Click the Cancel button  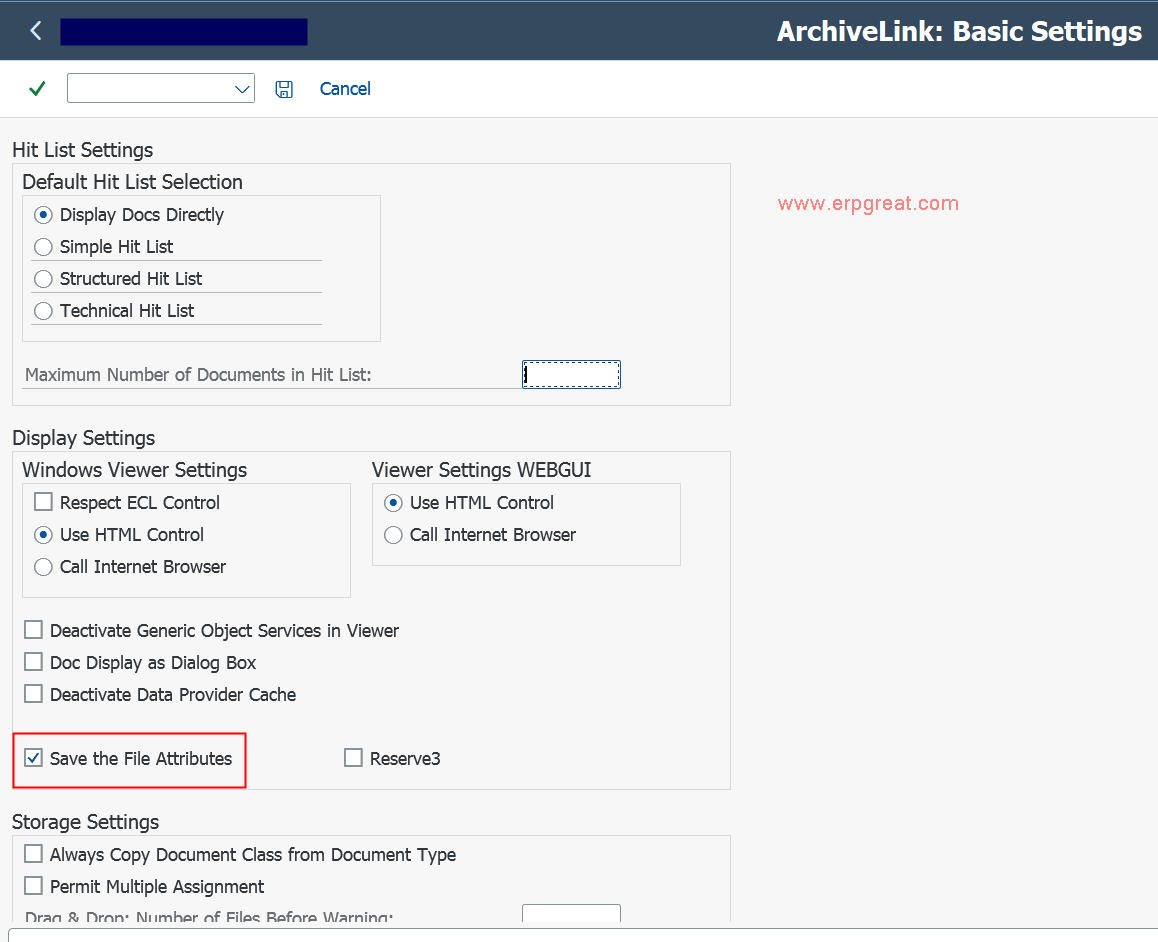tap(345, 89)
